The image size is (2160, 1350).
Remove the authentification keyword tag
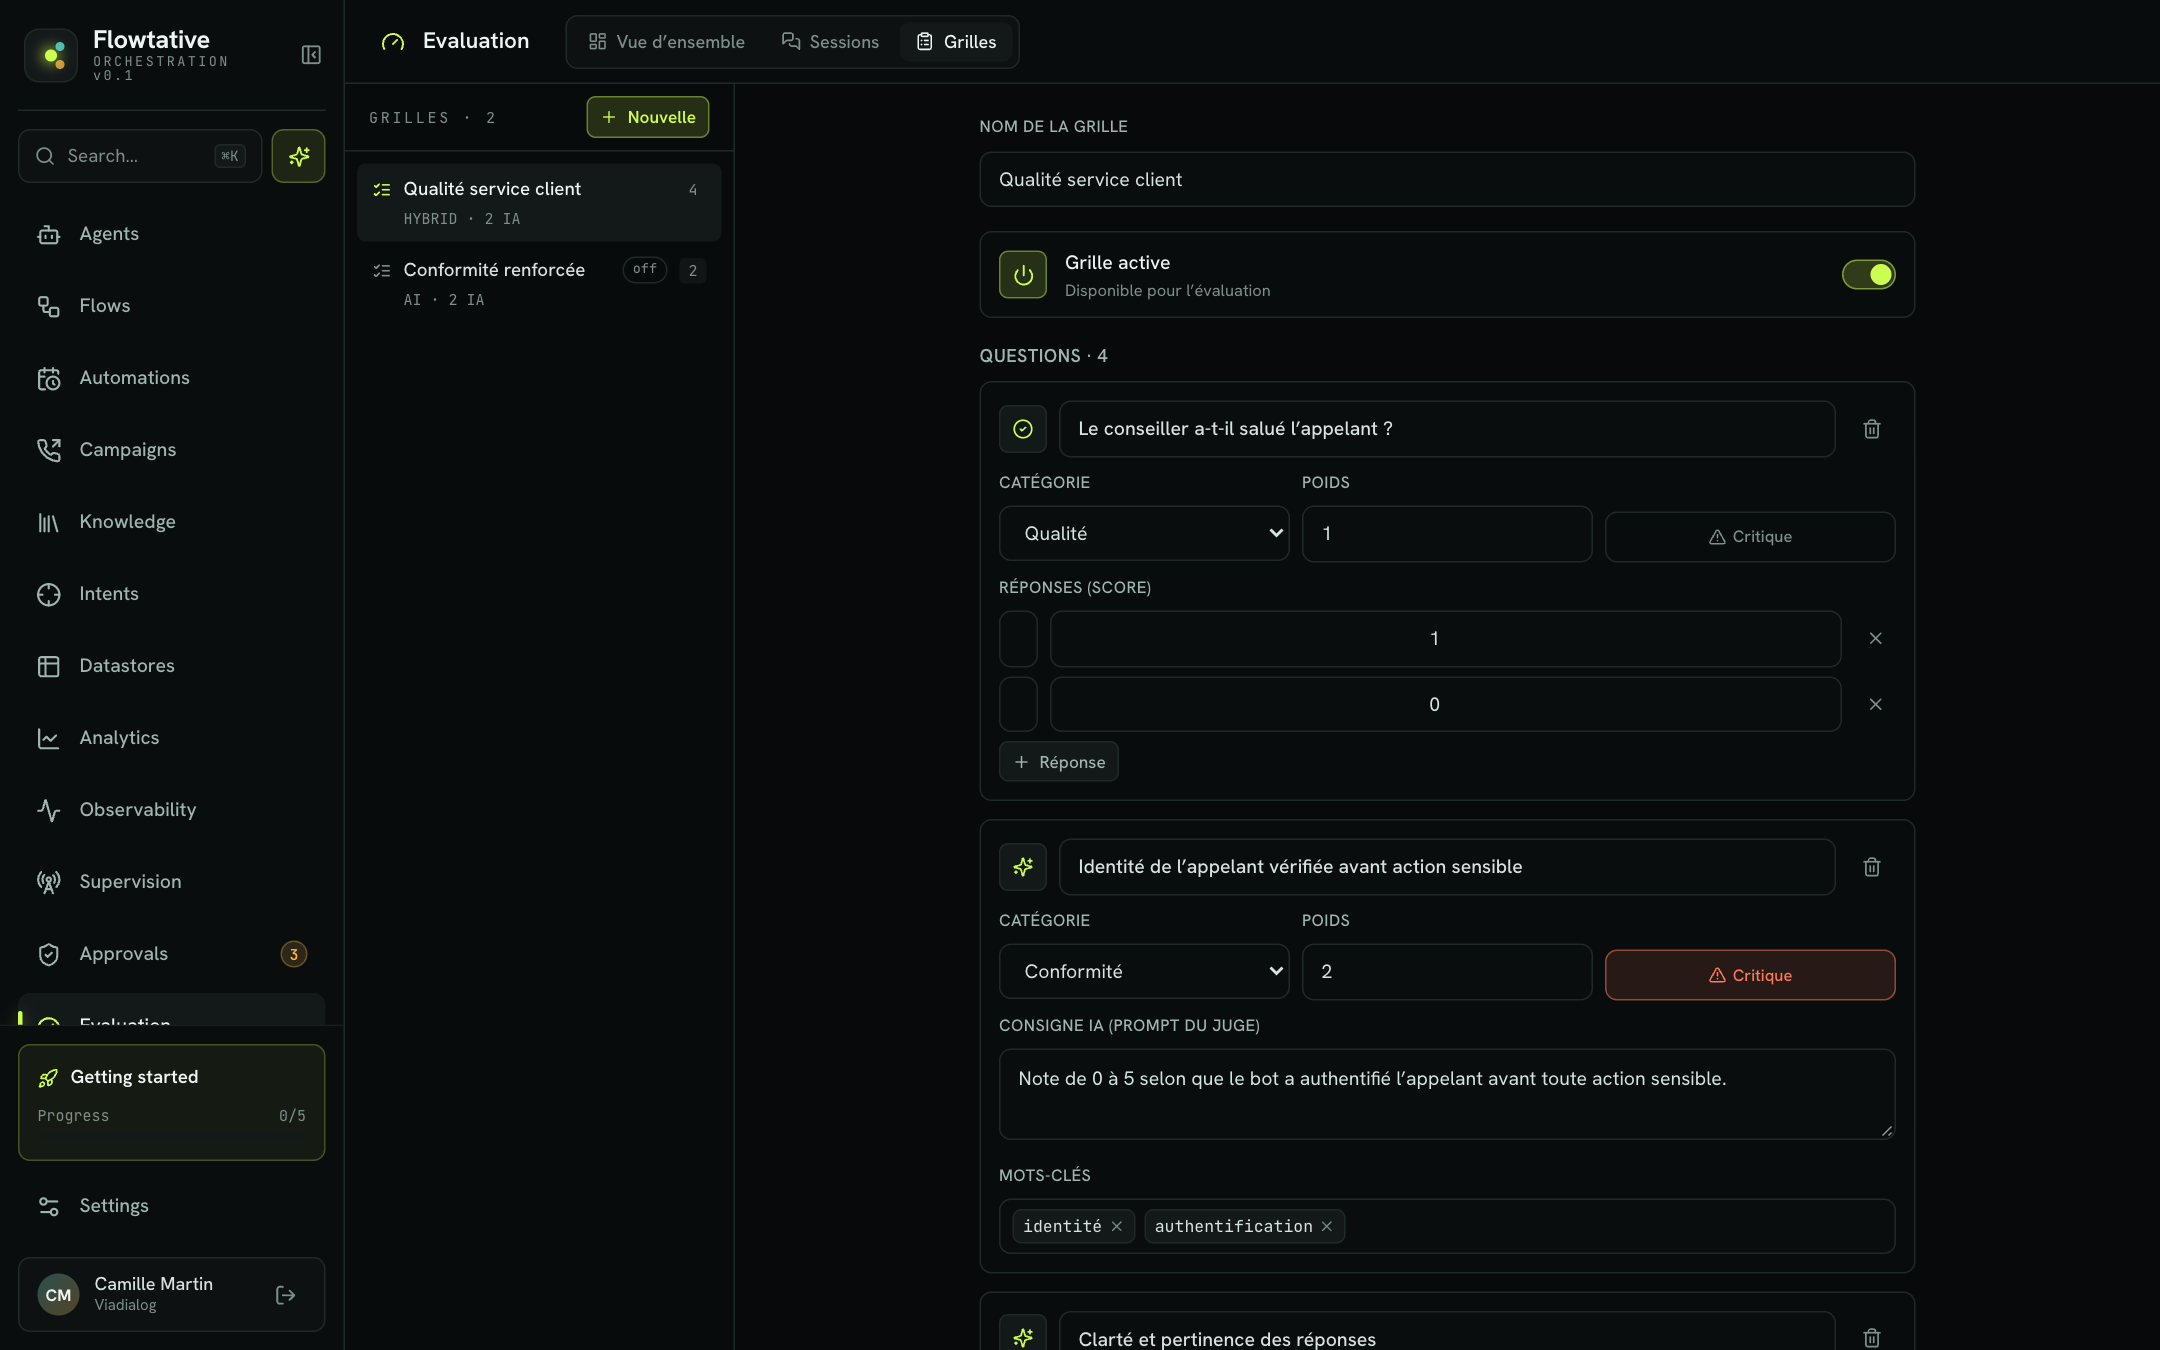click(1327, 1226)
